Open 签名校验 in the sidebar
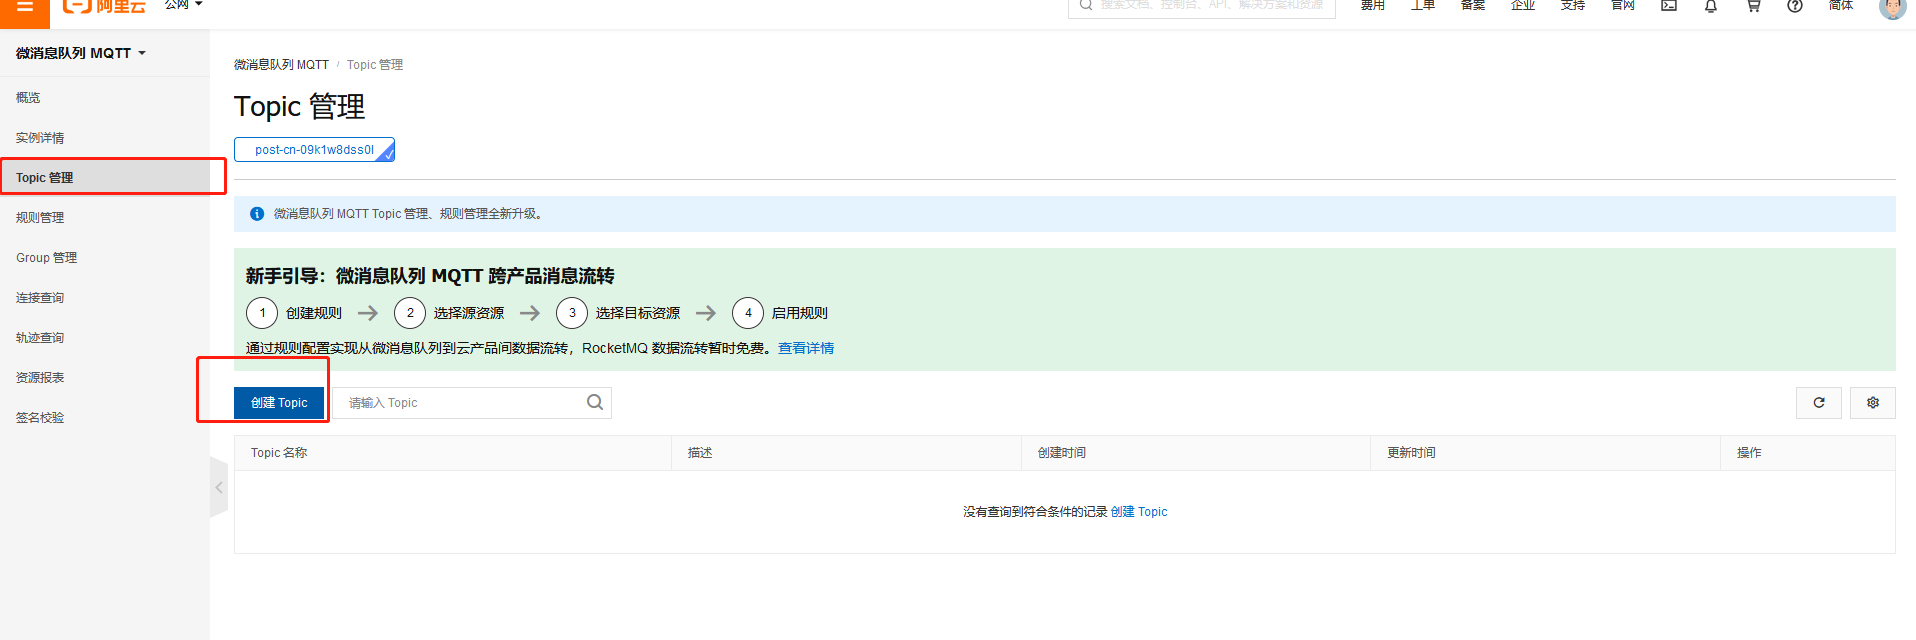1916x640 pixels. tap(40, 418)
